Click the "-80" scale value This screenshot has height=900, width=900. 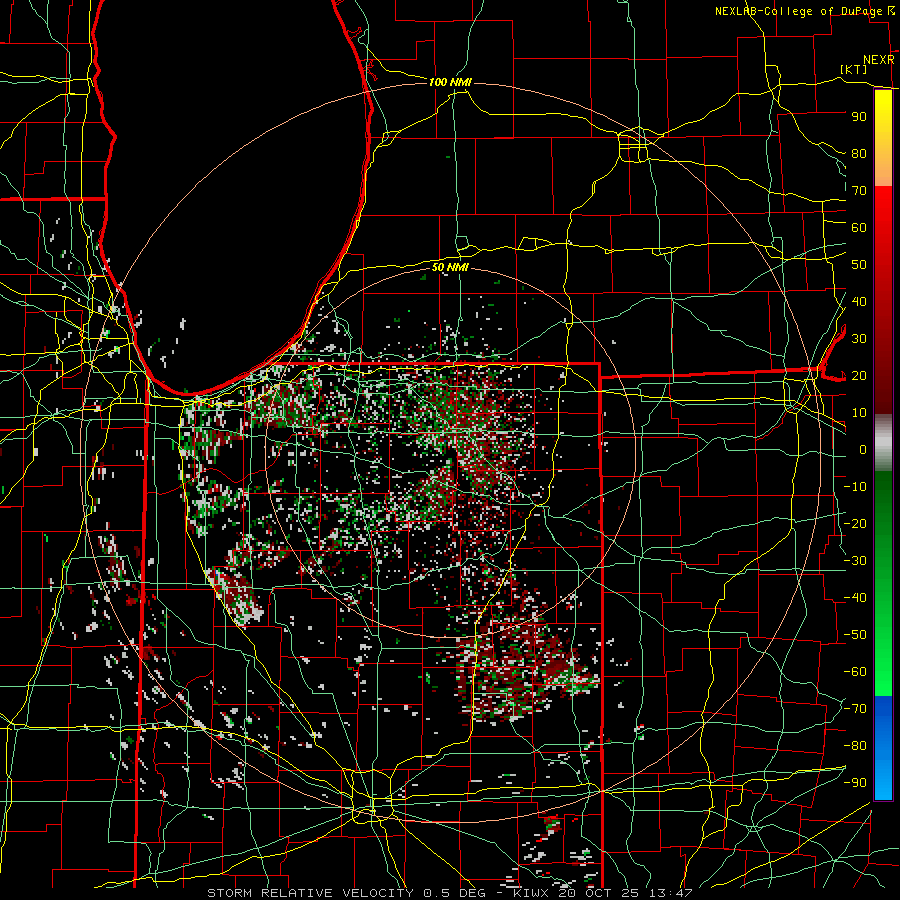pyautogui.click(x=855, y=746)
